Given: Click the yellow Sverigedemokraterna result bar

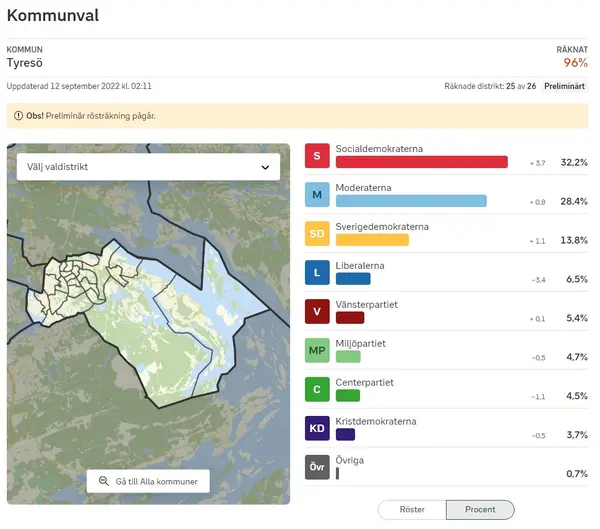Looking at the screenshot, I should click(372, 240).
